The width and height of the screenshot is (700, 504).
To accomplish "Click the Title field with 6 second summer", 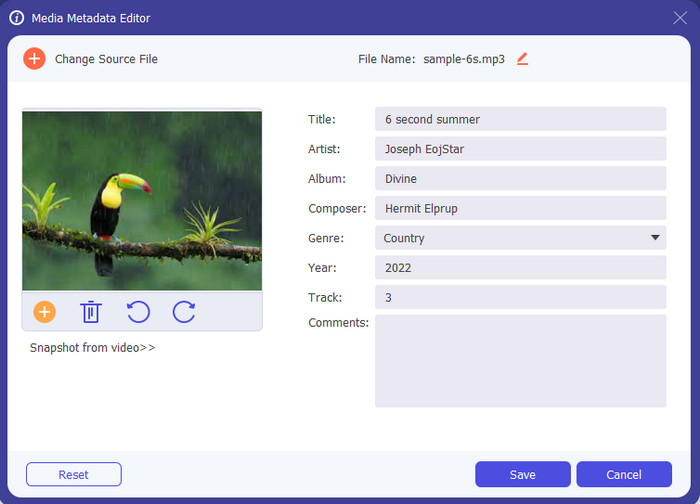I will tap(520, 119).
